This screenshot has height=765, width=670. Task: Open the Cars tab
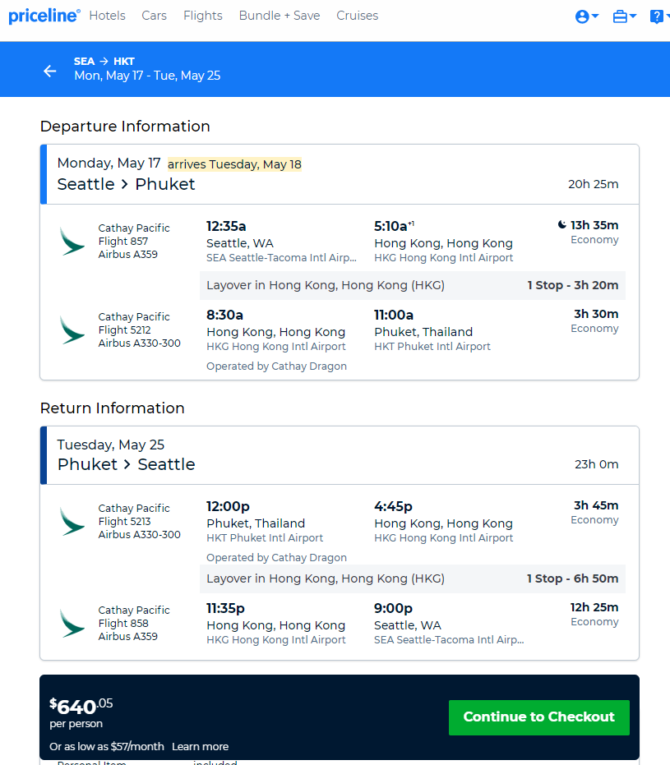point(154,16)
